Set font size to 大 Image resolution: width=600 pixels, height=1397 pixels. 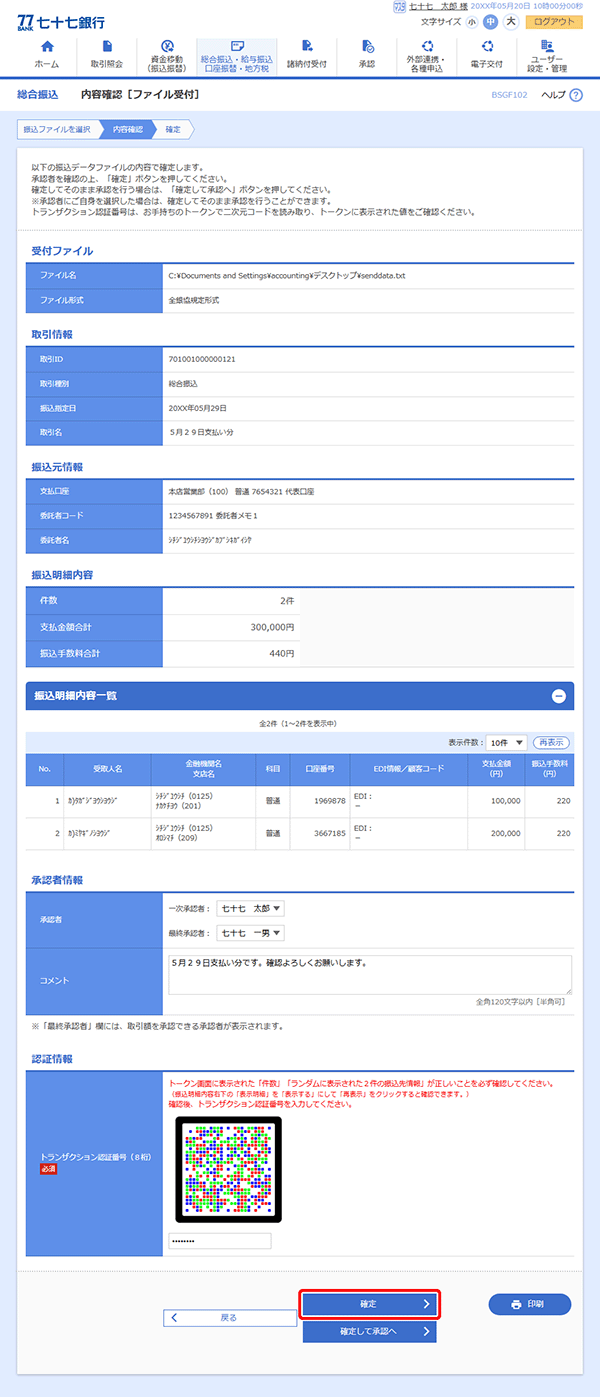510,21
